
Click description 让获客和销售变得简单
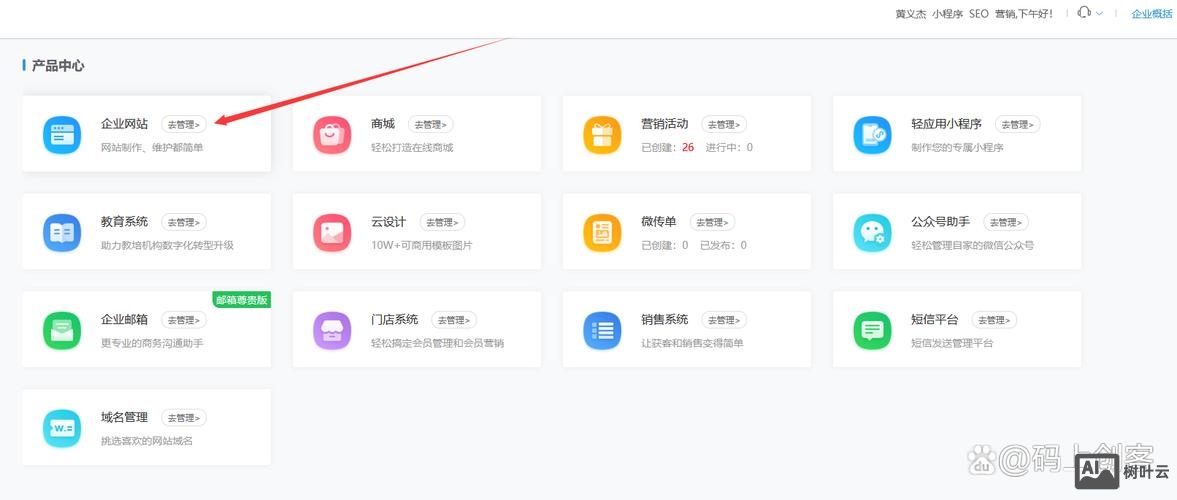coord(692,343)
